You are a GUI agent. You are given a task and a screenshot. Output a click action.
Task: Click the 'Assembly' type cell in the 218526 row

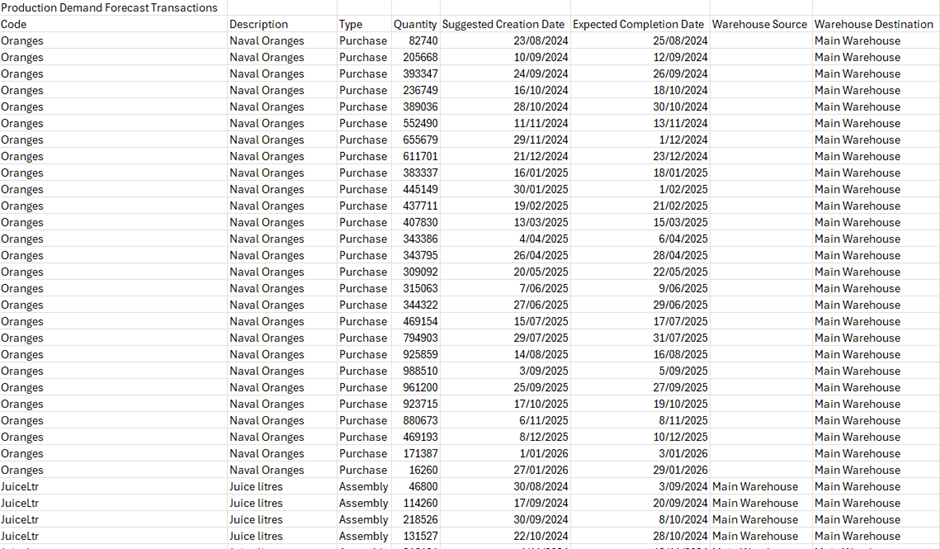click(x=363, y=520)
